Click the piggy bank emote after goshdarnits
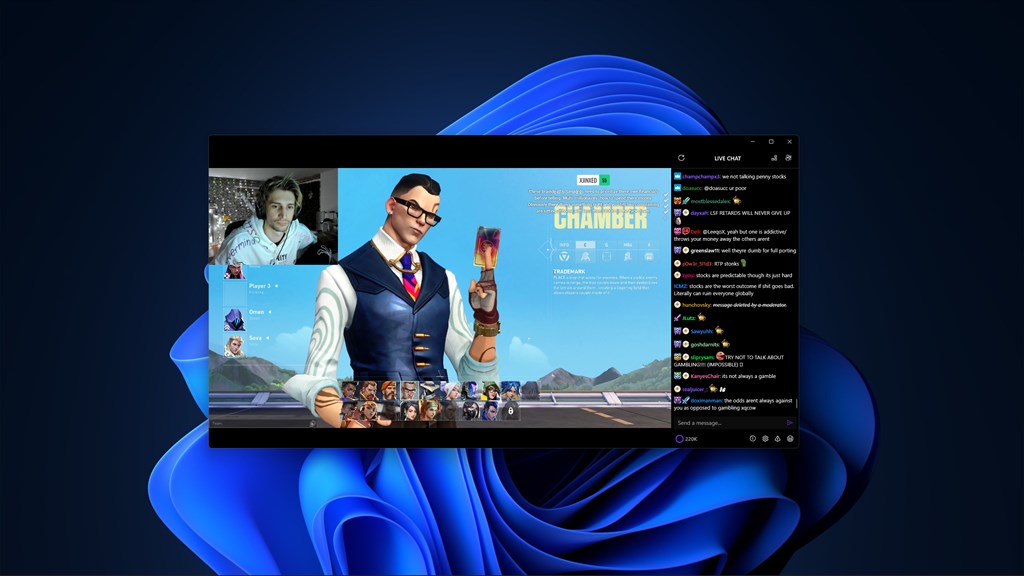 (x=726, y=344)
